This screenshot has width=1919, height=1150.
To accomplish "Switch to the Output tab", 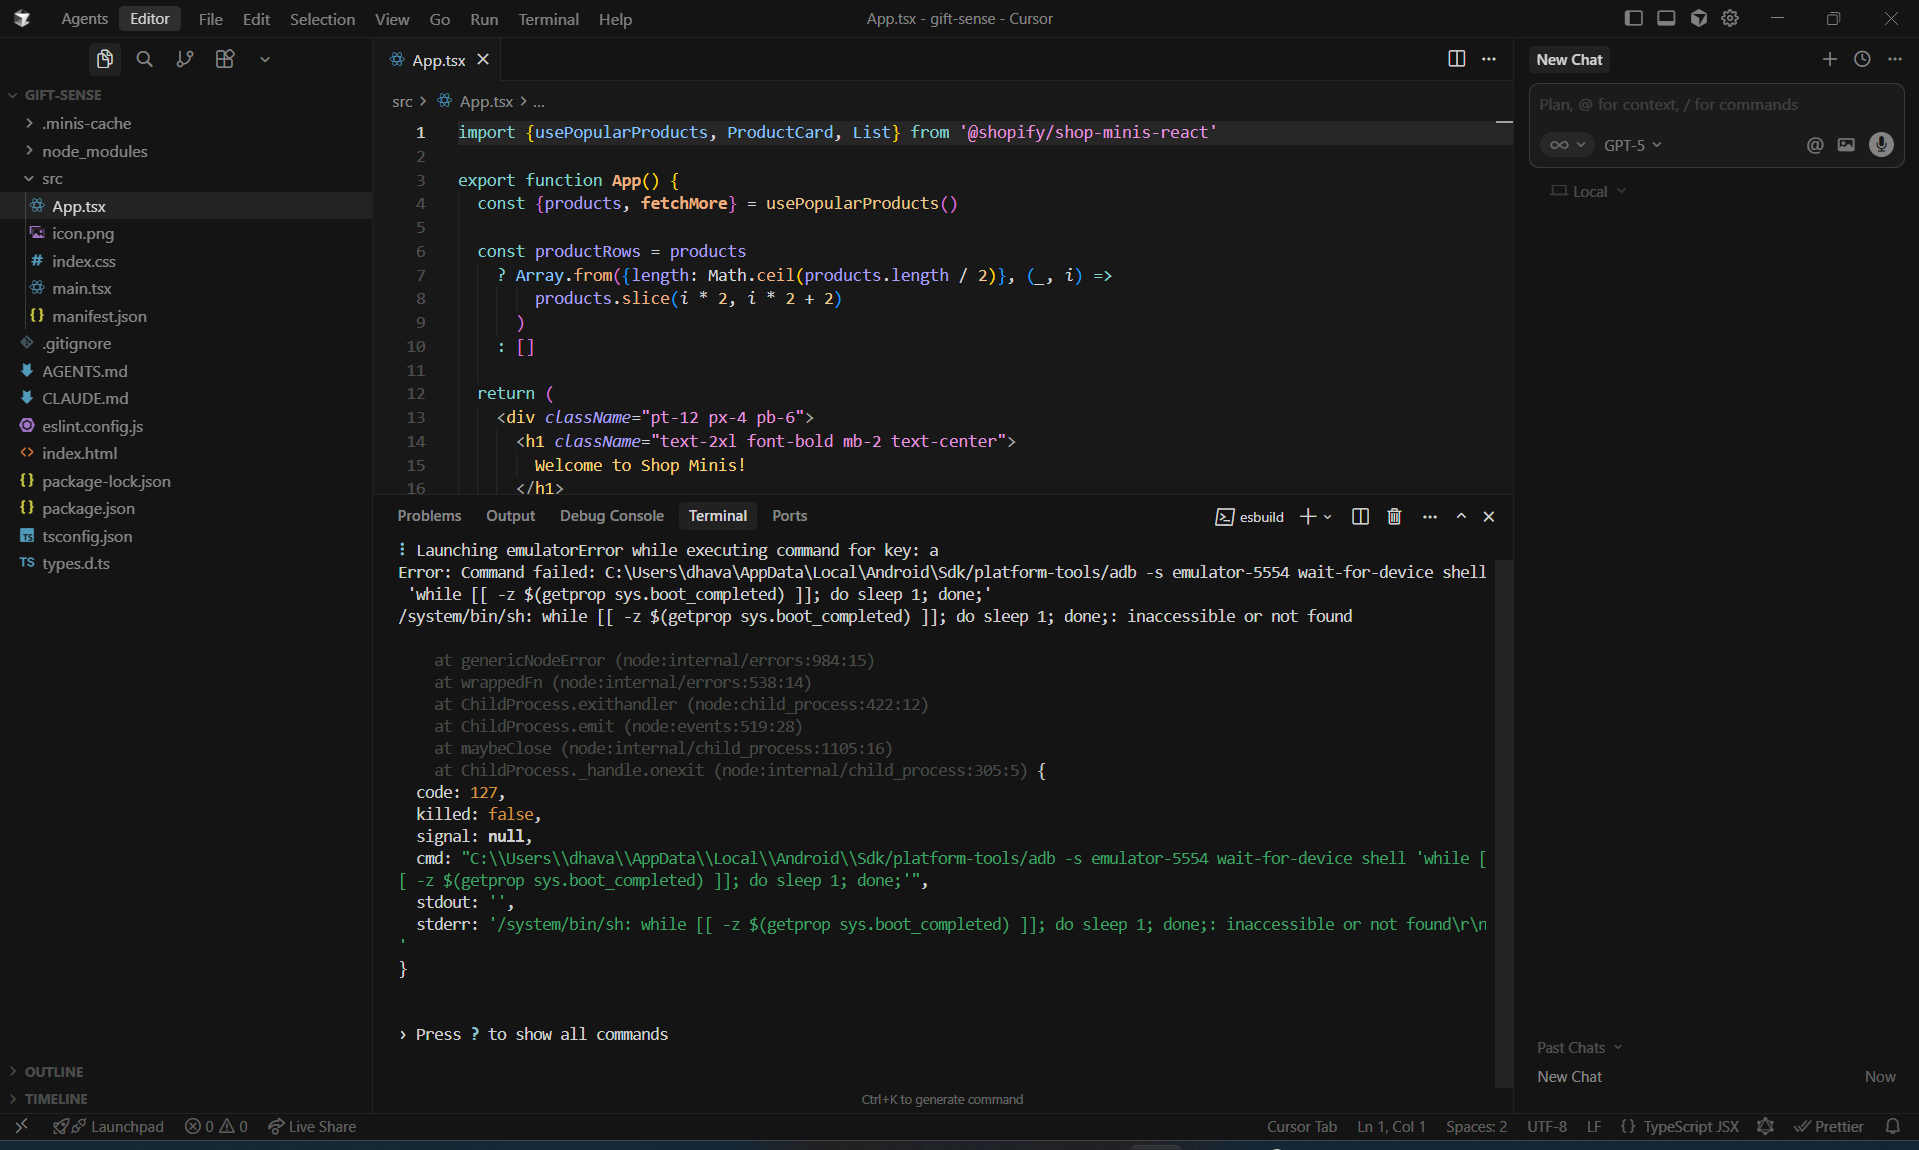I will [x=510, y=516].
